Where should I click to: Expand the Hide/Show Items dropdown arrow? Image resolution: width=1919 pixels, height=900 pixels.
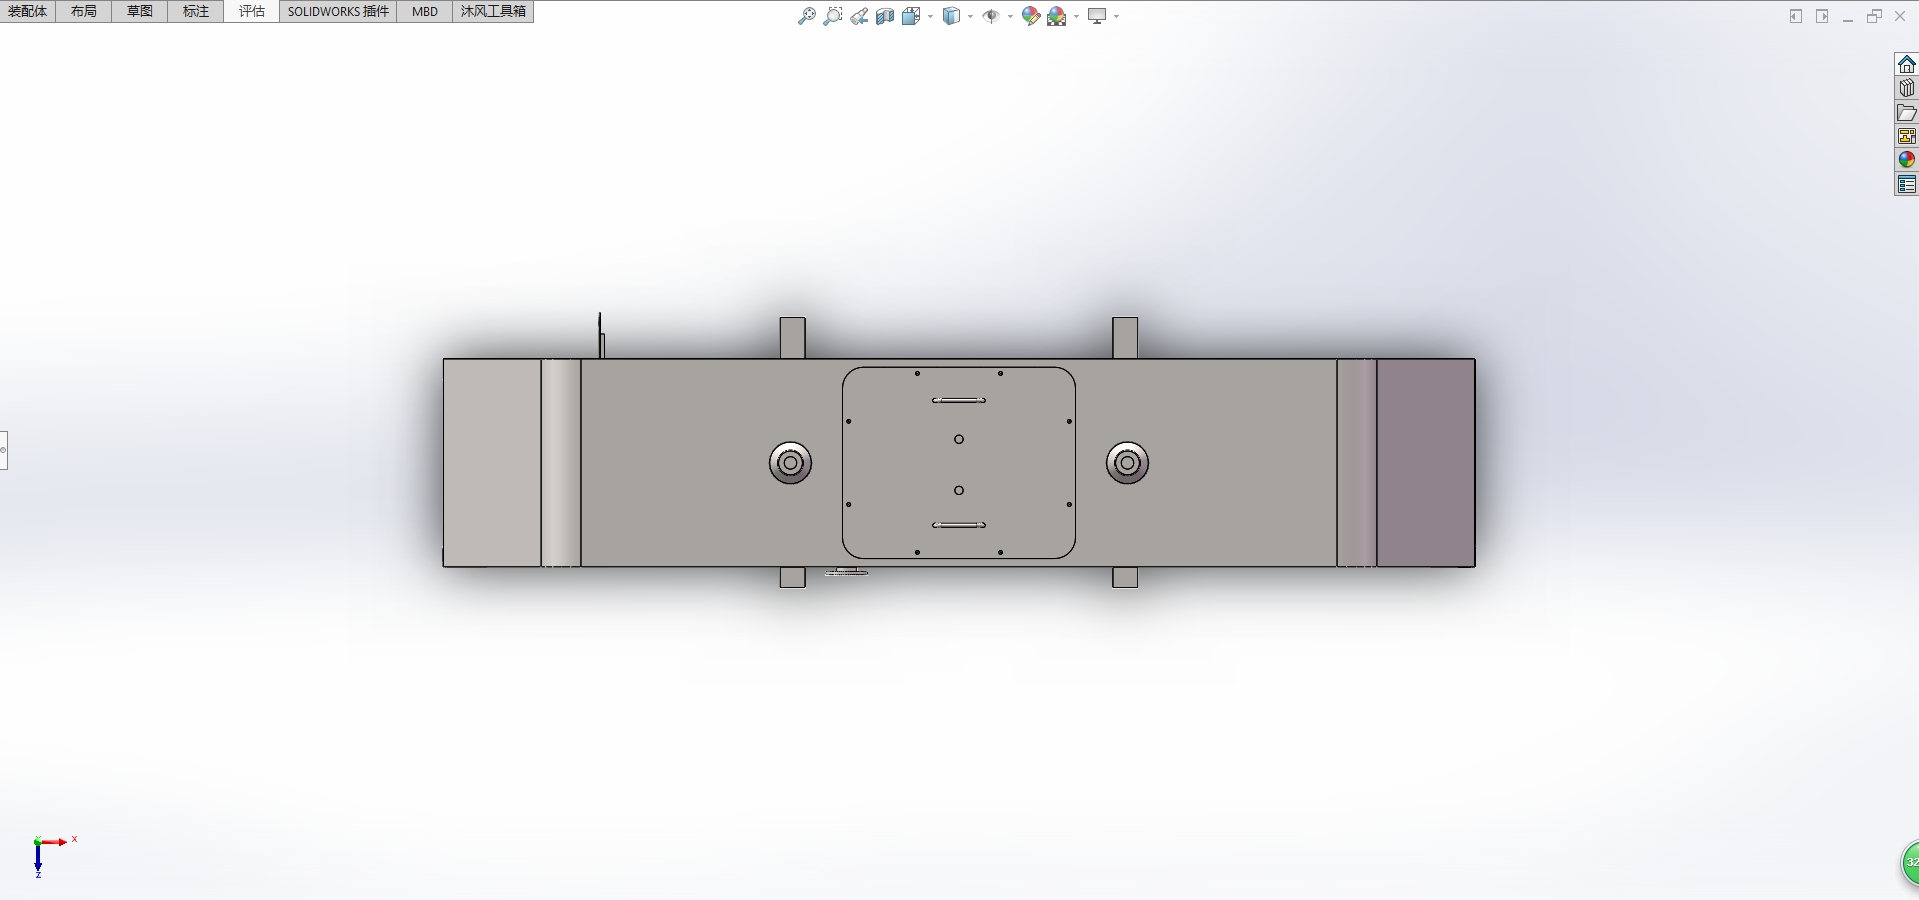[x=1010, y=16]
